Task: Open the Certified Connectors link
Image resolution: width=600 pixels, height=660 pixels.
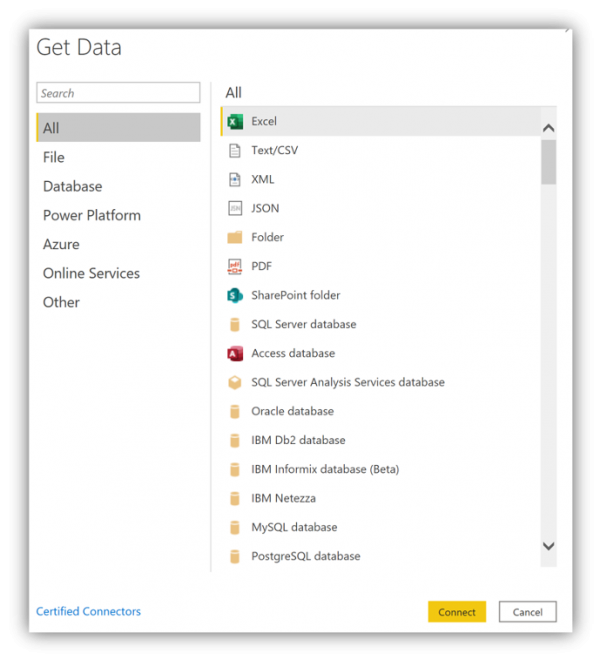Action: (x=88, y=612)
